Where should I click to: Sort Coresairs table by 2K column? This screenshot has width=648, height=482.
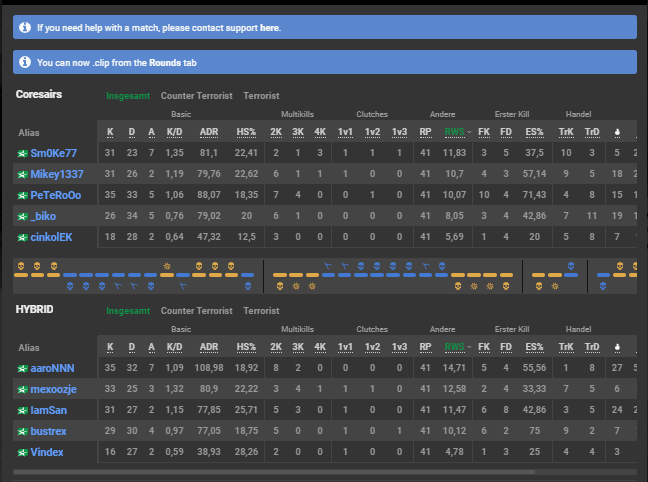[x=276, y=132]
